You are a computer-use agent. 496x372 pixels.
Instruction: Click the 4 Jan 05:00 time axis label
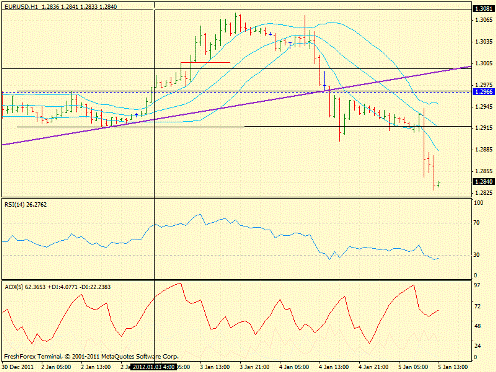(295, 367)
